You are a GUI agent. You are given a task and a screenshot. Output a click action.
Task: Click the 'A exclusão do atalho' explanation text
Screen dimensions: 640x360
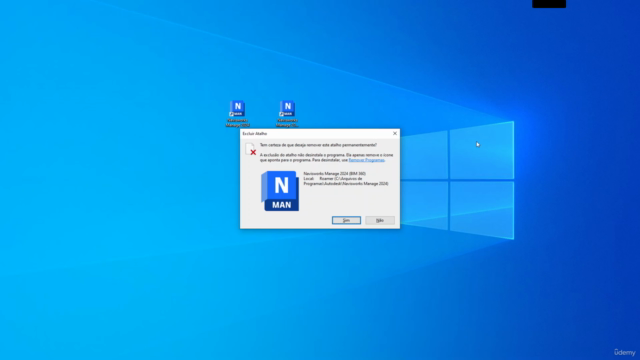327,158
